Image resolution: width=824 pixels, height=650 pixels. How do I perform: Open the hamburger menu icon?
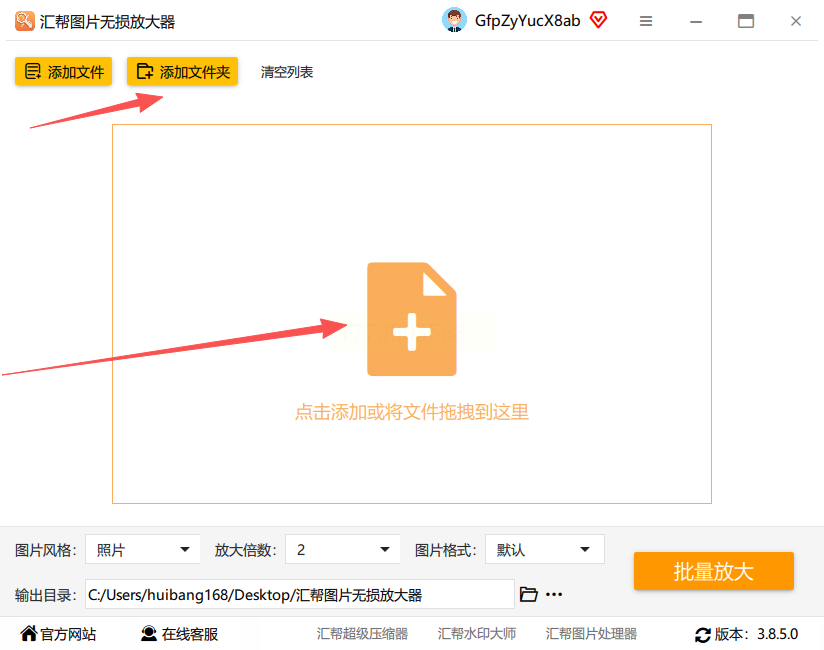coord(646,21)
